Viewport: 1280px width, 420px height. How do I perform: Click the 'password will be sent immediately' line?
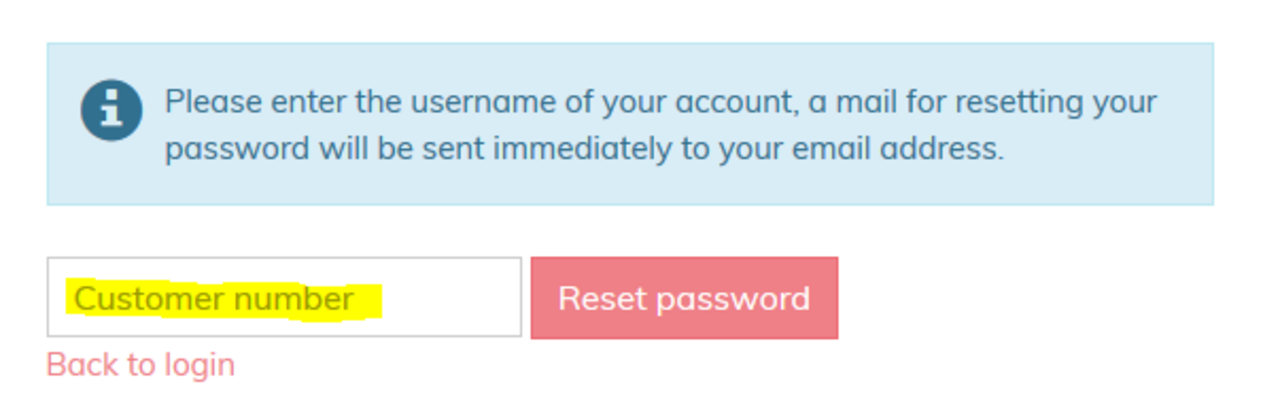584,149
